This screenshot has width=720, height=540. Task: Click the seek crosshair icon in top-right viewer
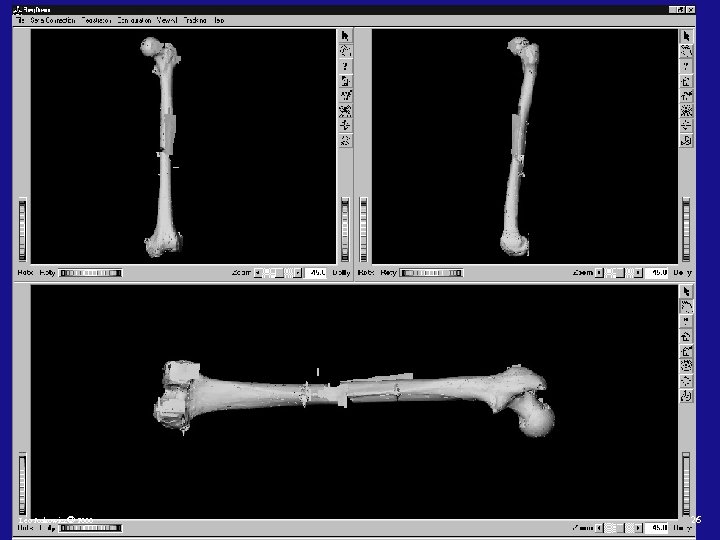pyautogui.click(x=686, y=125)
